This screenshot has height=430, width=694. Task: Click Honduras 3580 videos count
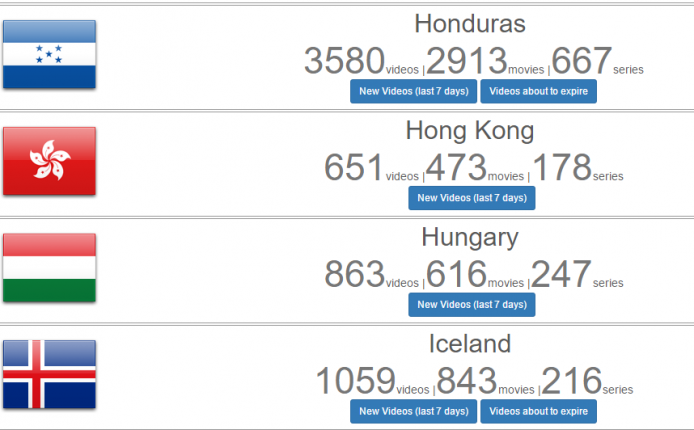344,61
